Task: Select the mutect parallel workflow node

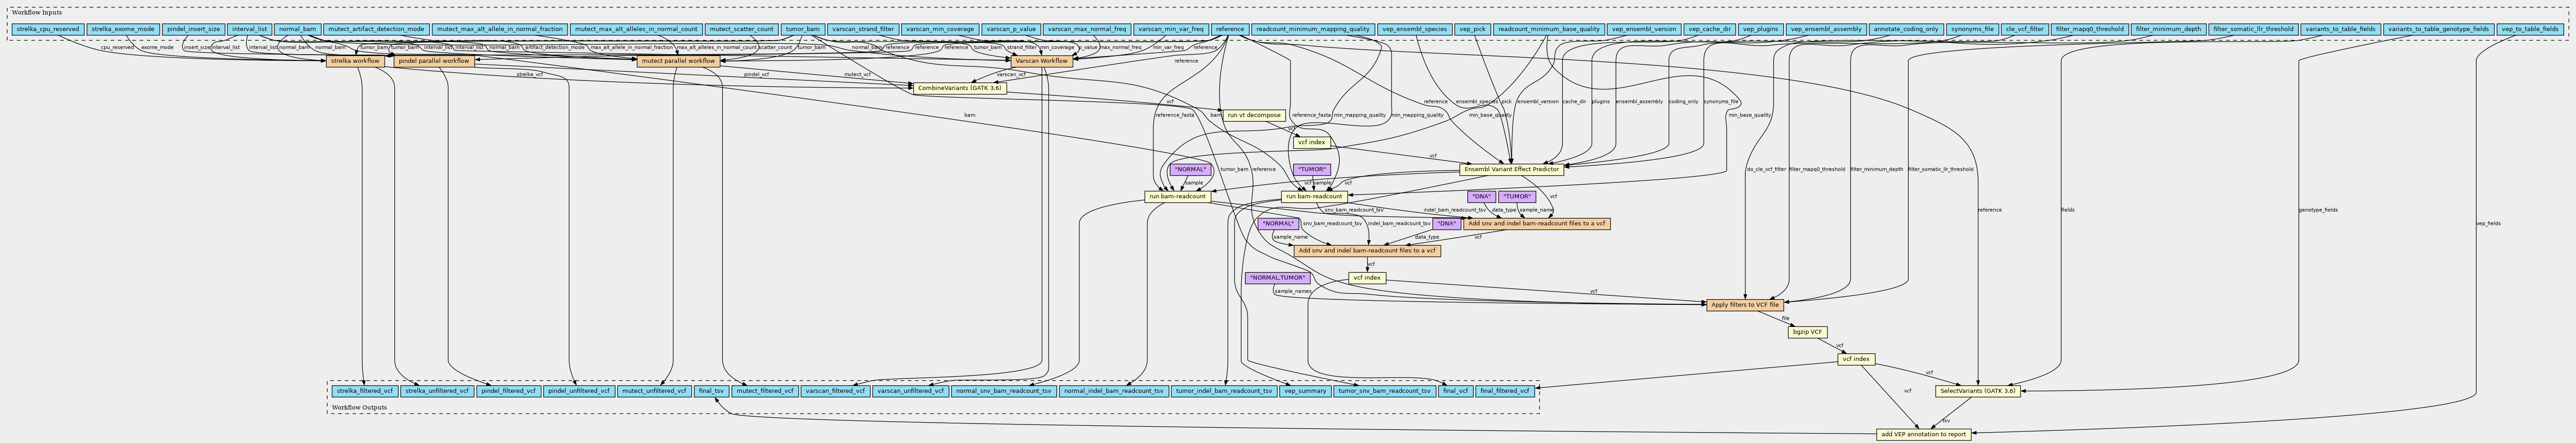Action: [677, 61]
